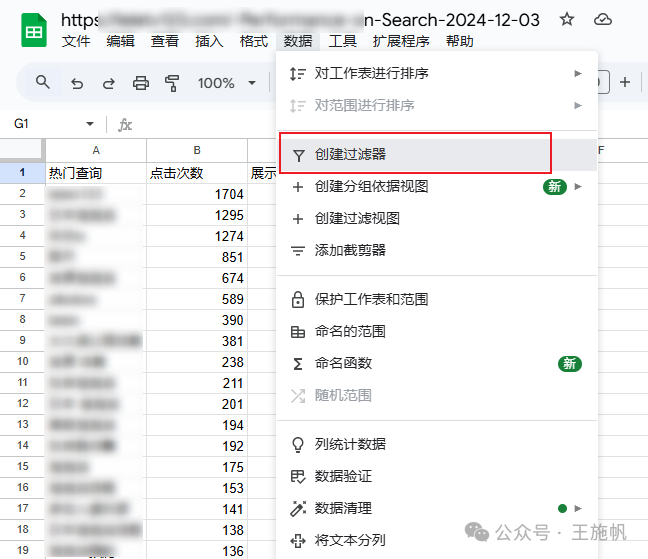Click the split icon beside 将文本分列
This screenshot has height=559, width=648.
pyautogui.click(x=298, y=540)
